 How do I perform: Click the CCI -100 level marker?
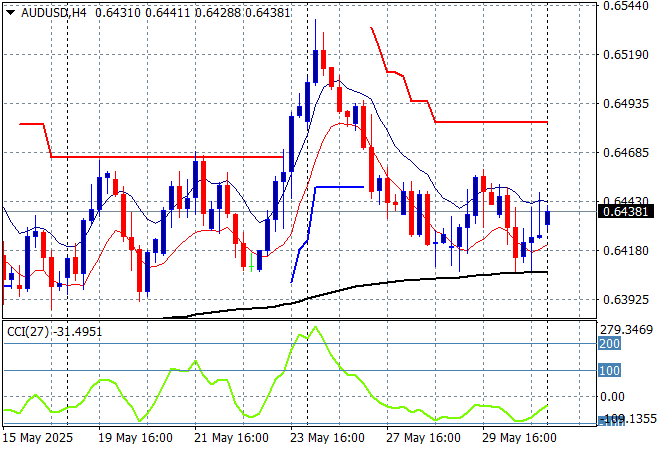click(x=609, y=422)
